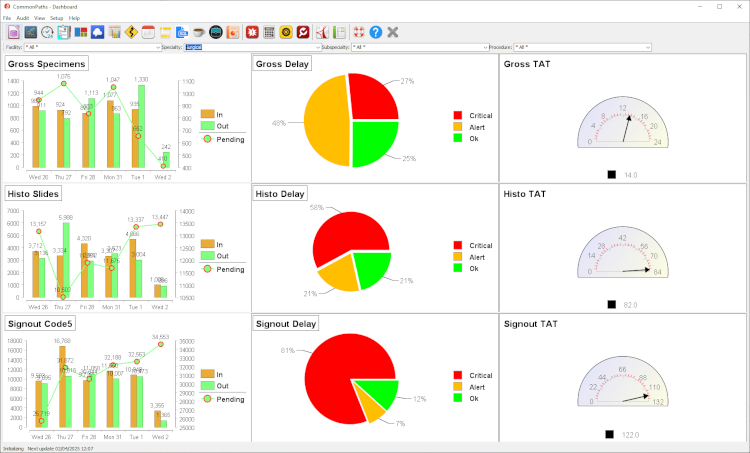Click the gray X icon in toolbar

pos(393,32)
